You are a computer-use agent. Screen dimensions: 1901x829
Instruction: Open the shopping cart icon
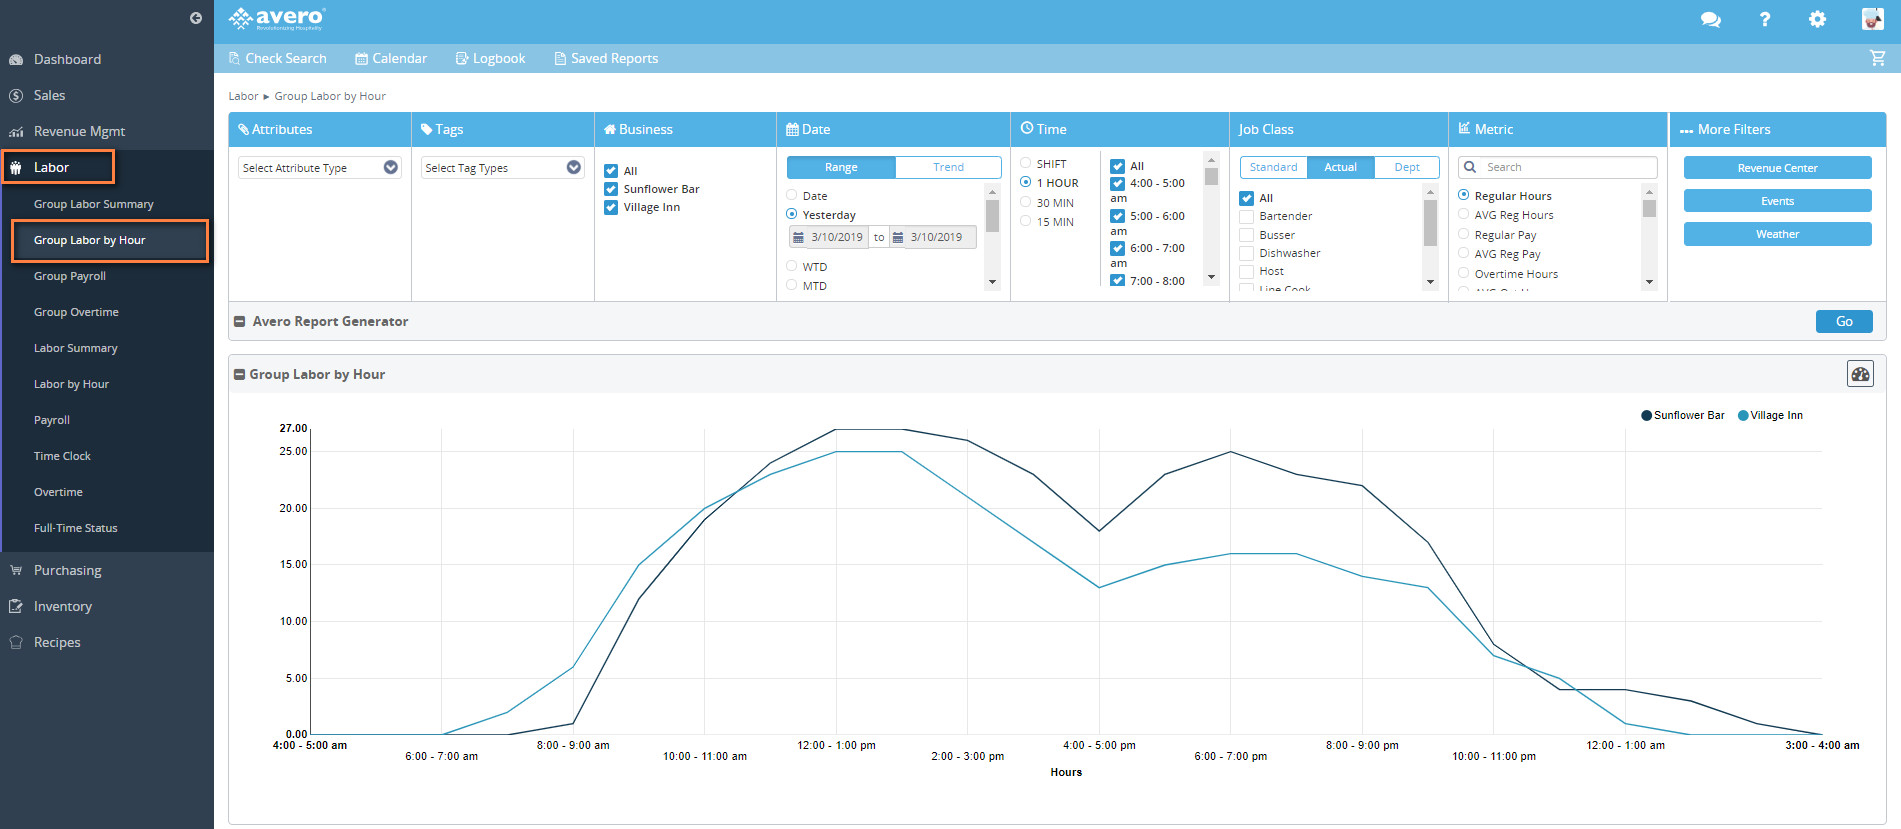pyautogui.click(x=1877, y=58)
